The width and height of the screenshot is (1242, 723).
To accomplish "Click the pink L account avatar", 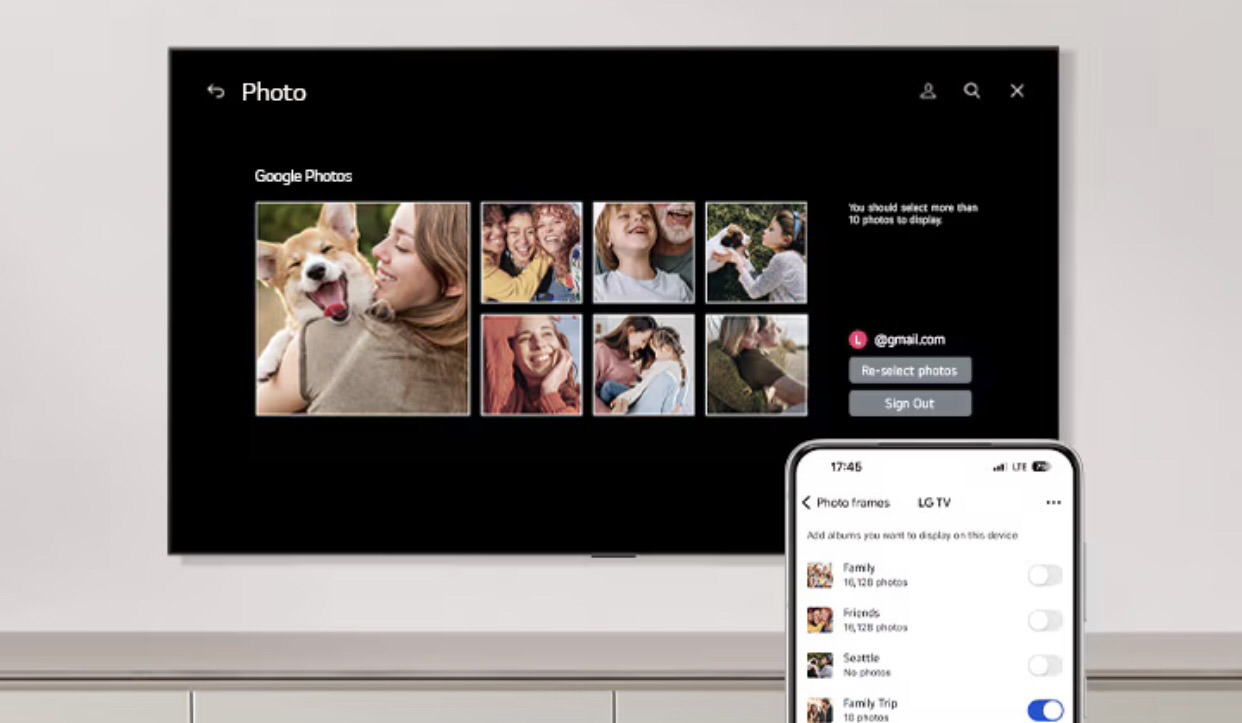I will pyautogui.click(x=857, y=340).
